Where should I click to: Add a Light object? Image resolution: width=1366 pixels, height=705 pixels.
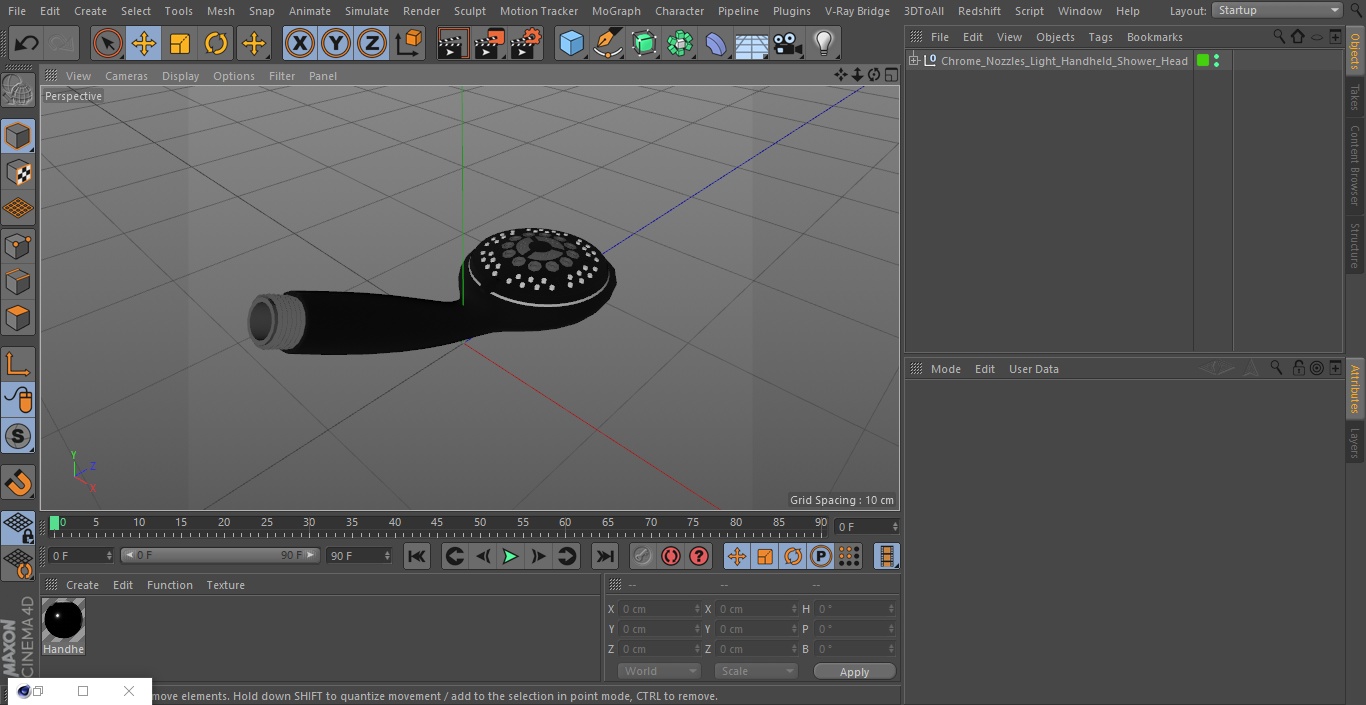823,43
